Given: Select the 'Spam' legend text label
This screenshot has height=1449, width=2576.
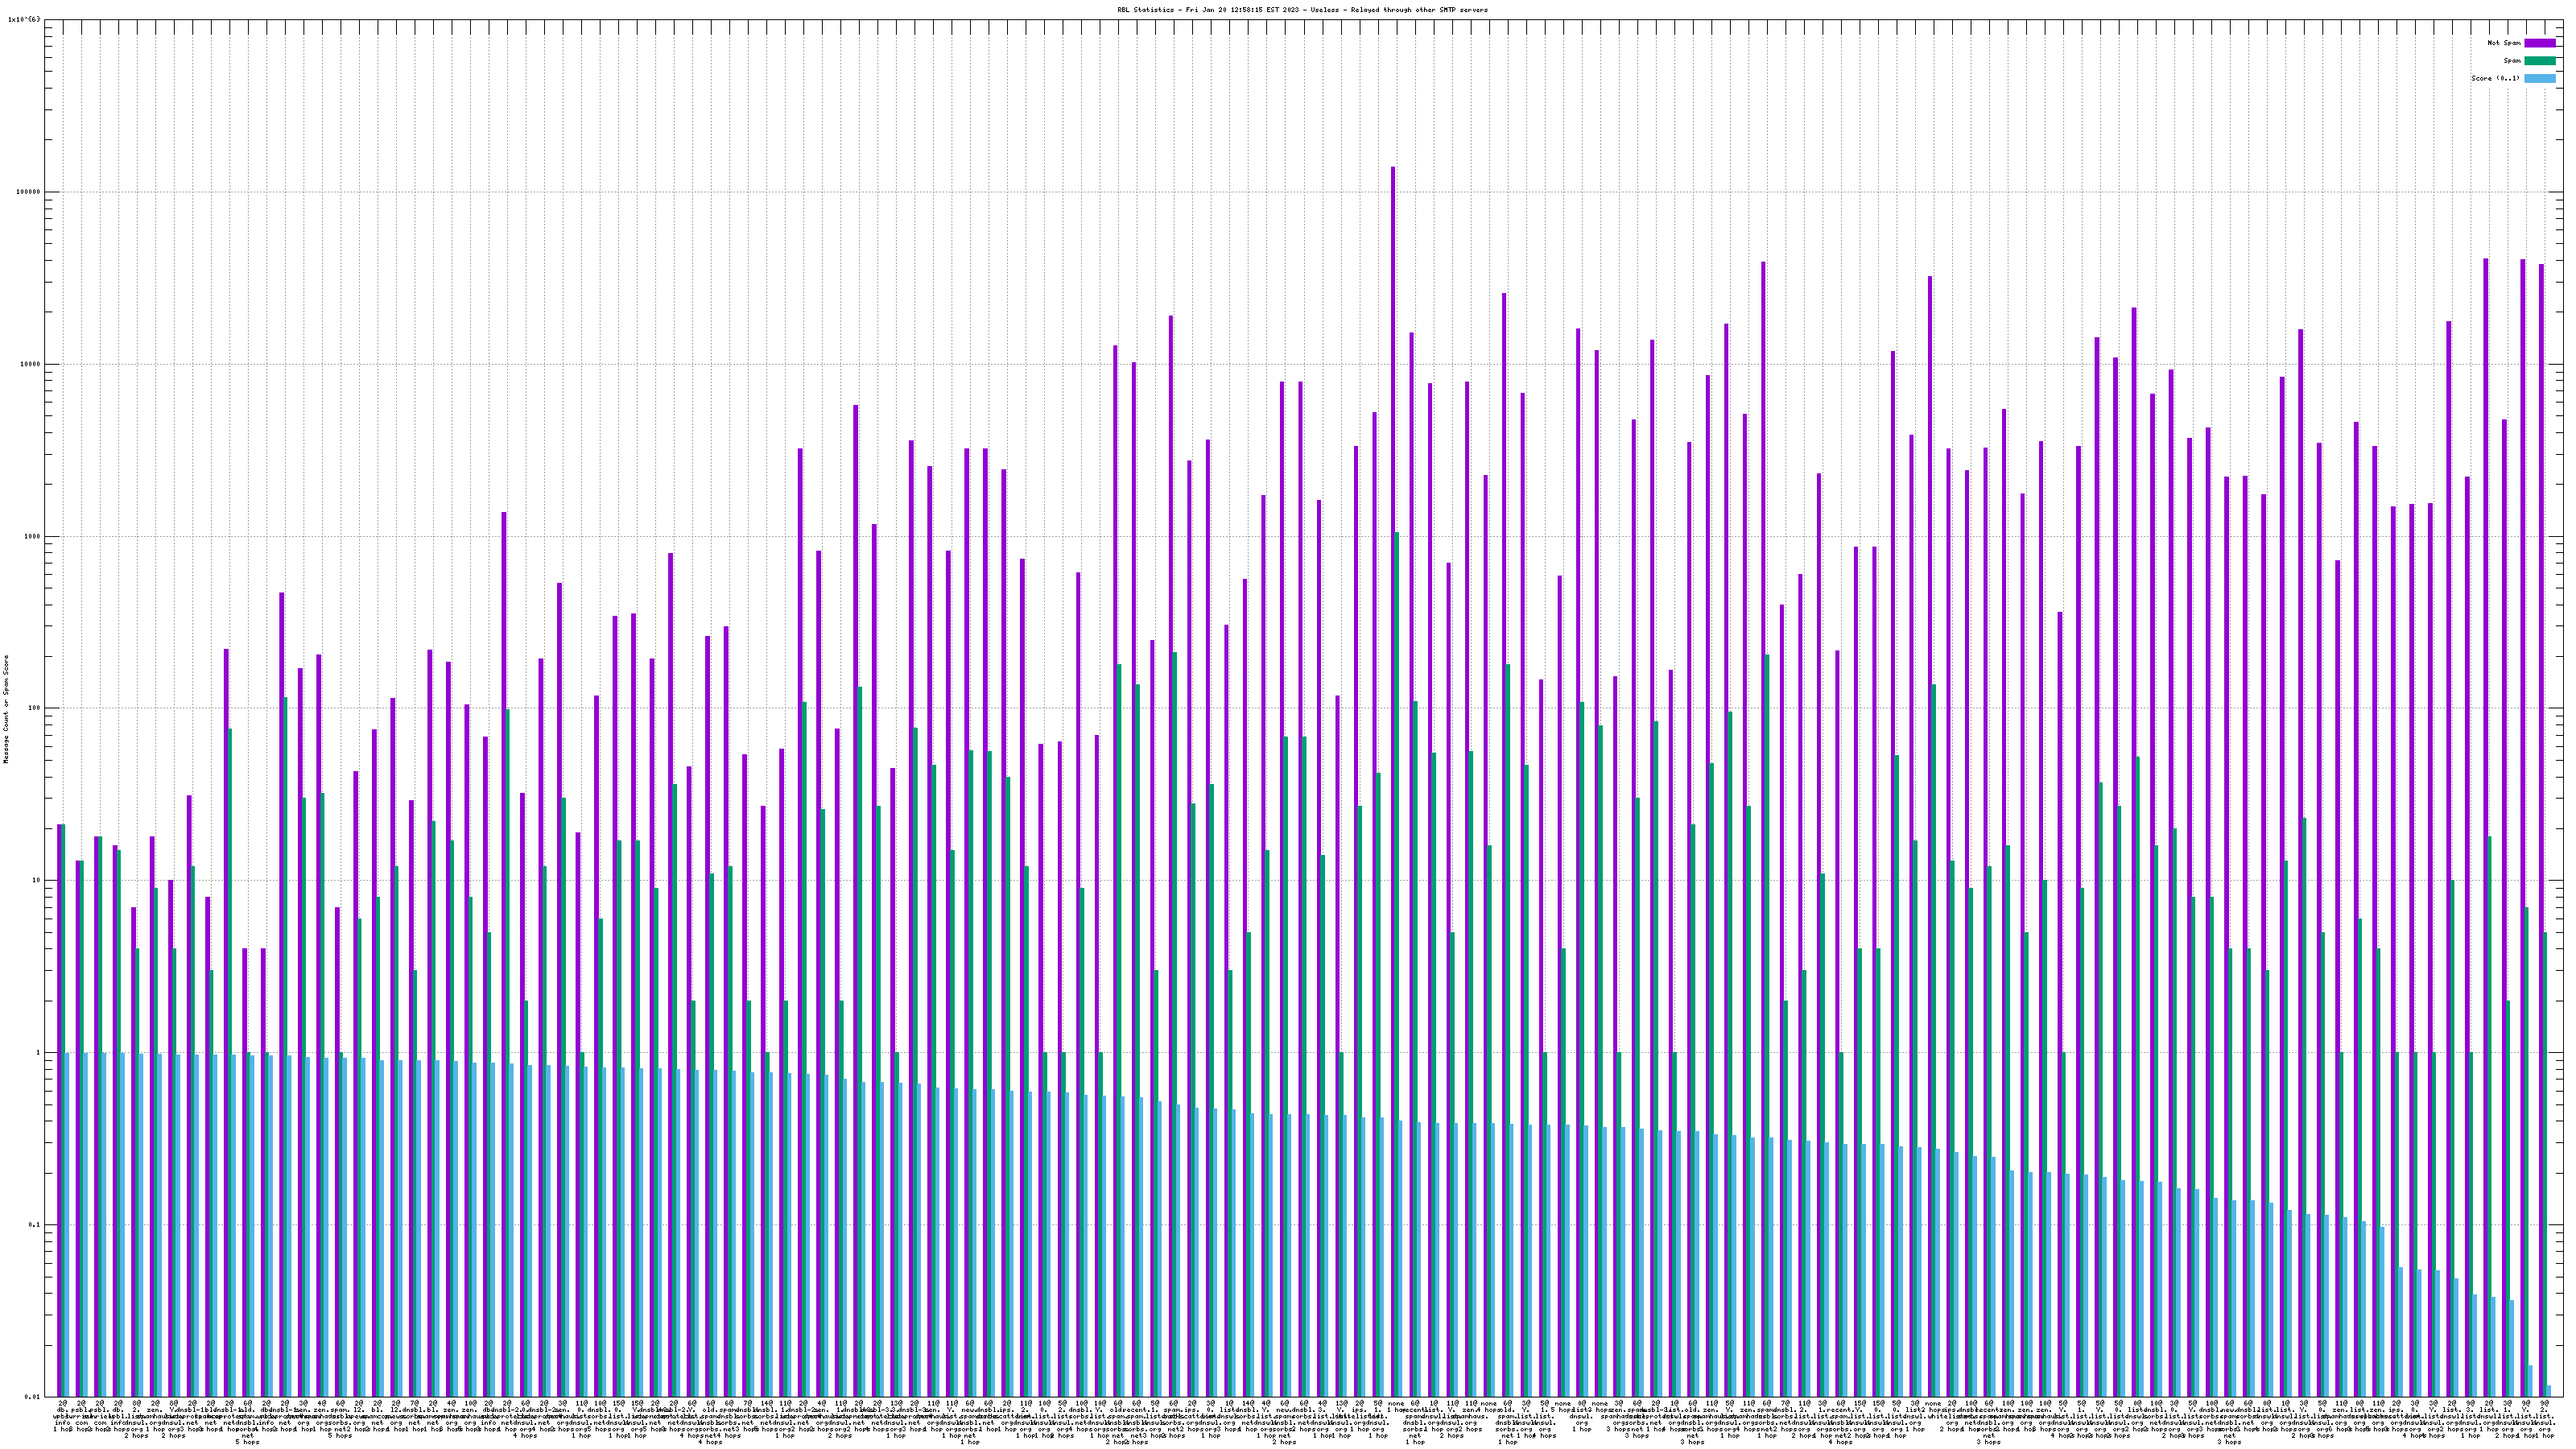Looking at the screenshot, I should coord(2512,61).
